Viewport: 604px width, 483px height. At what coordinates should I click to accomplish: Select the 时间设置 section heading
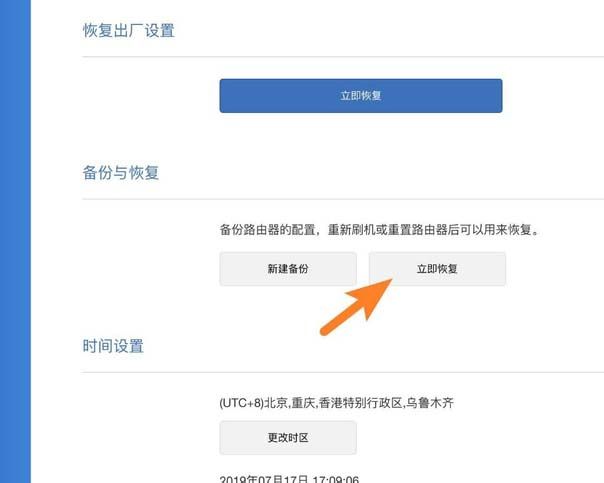(113, 346)
